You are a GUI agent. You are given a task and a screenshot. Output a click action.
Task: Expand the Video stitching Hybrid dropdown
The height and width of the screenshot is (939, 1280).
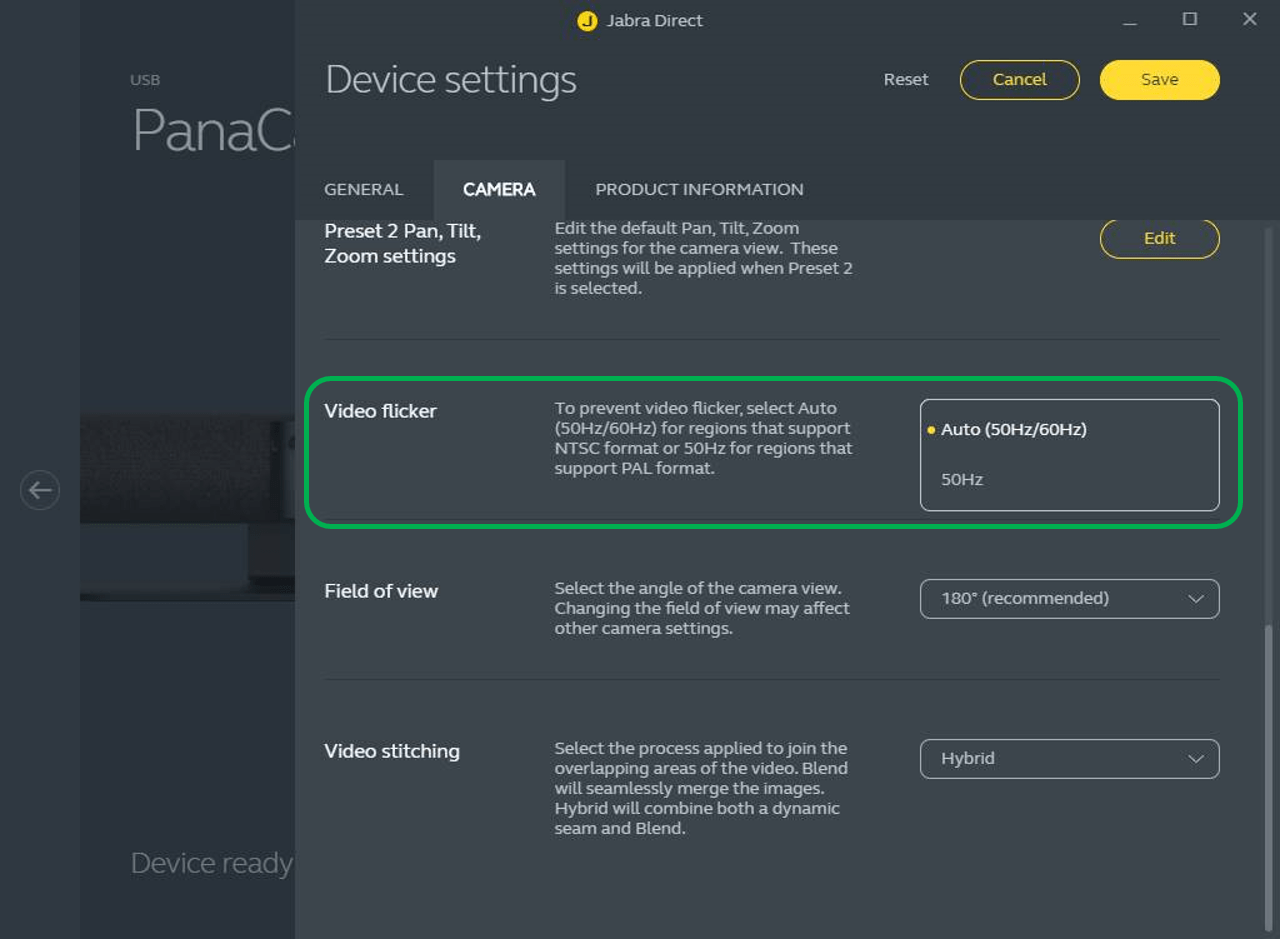point(1069,759)
